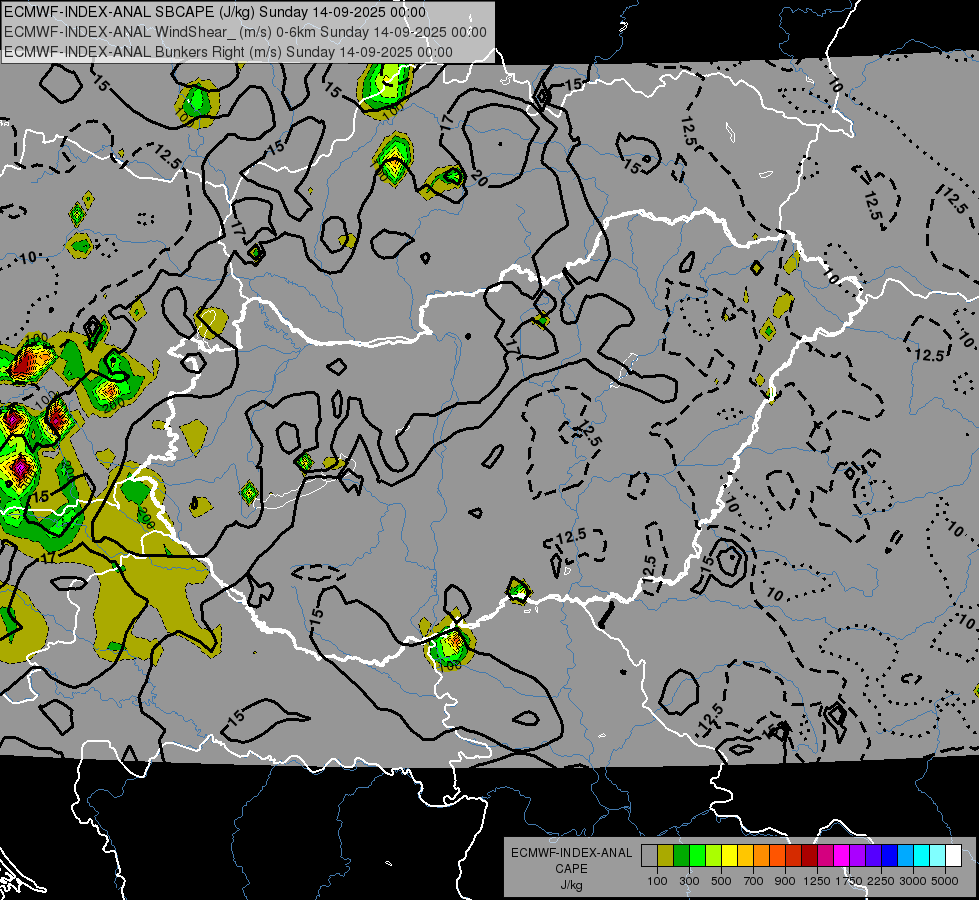Click the Bunkers Right title line
This screenshot has width=979, height=900.
[x=228, y=52]
